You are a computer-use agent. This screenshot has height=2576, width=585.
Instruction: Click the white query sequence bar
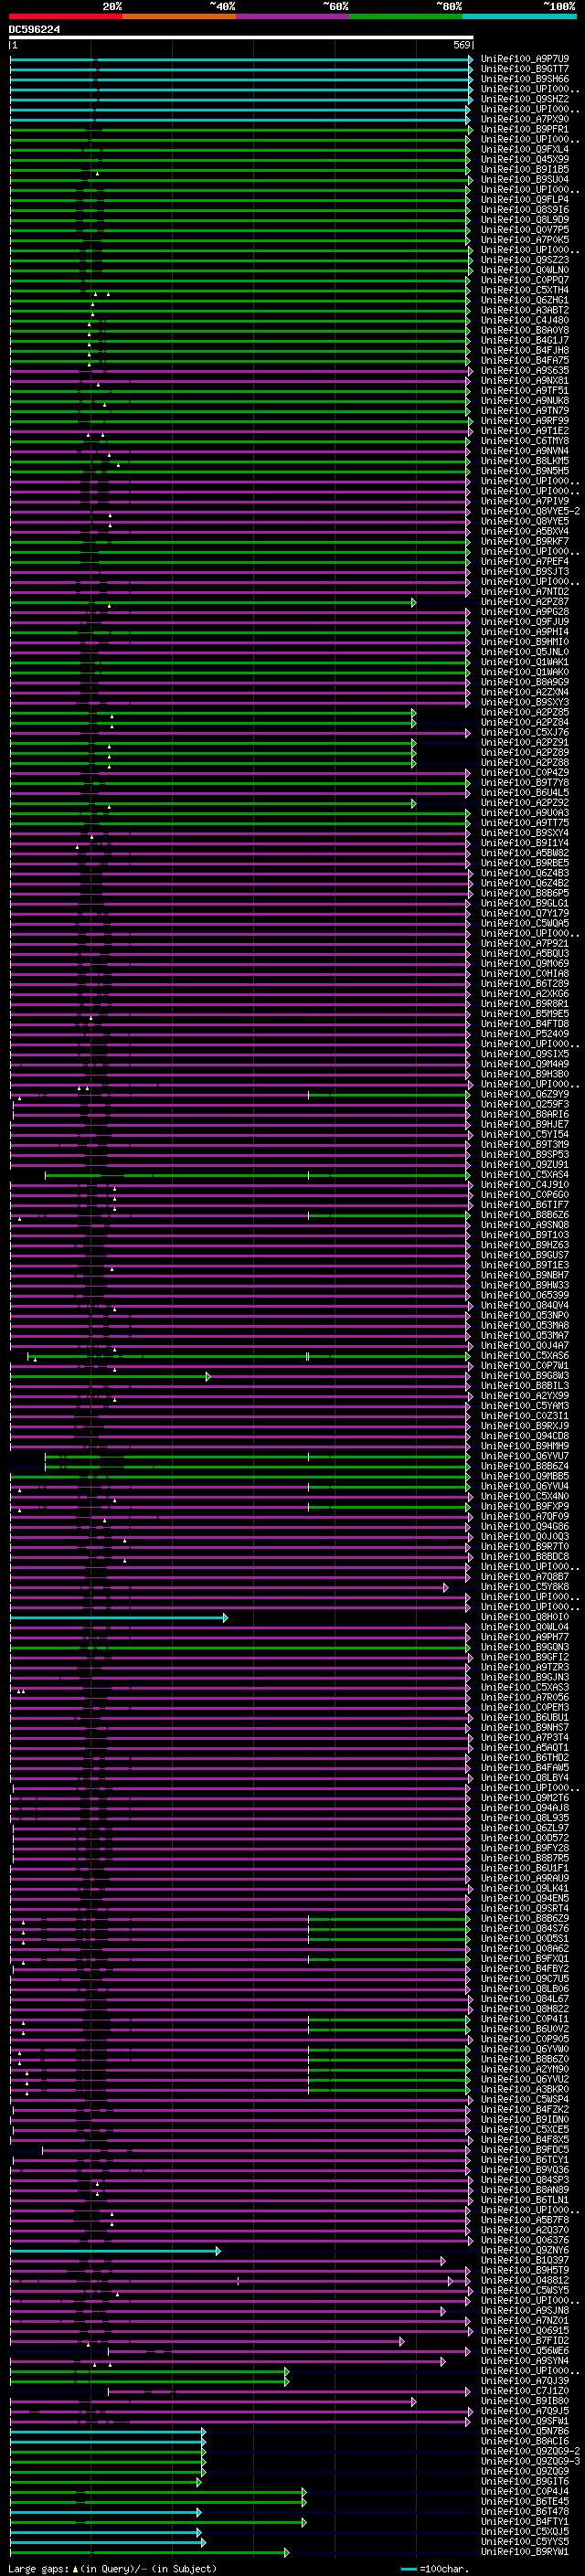point(241,37)
